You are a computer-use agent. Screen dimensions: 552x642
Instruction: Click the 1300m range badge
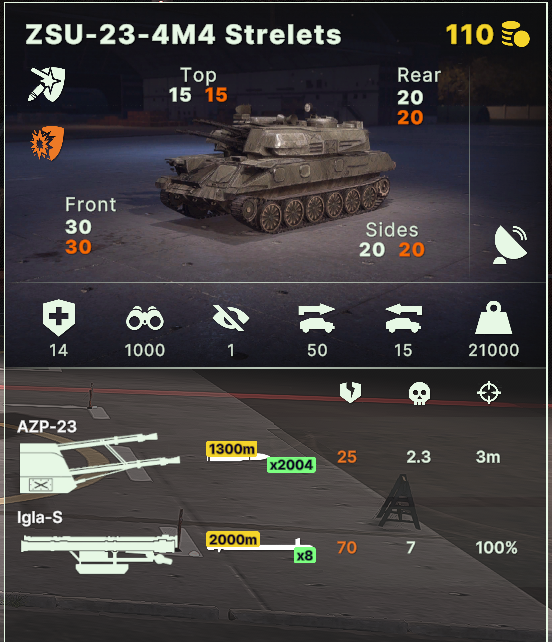[x=231, y=449]
